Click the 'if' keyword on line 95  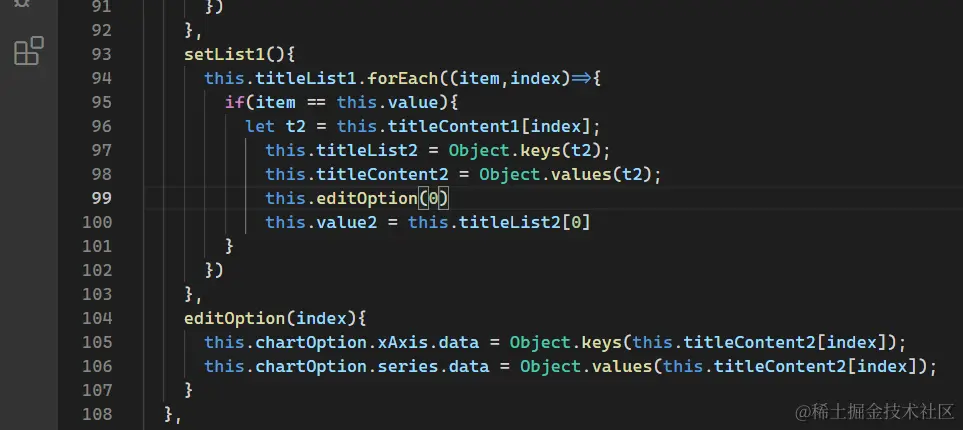(x=234, y=102)
